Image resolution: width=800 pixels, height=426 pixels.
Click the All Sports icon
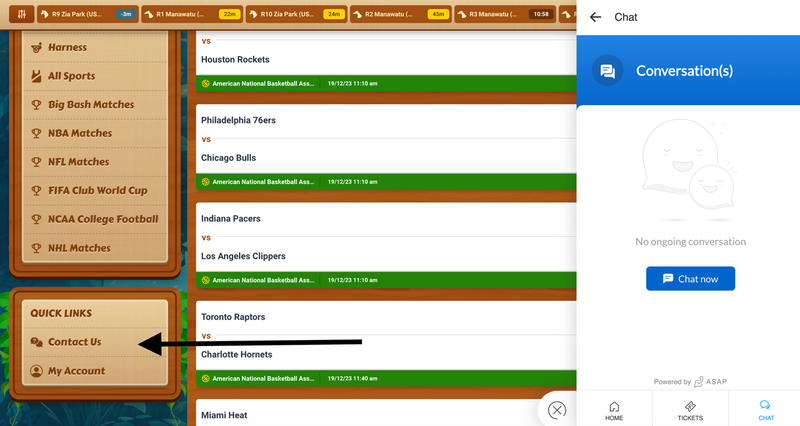36,76
